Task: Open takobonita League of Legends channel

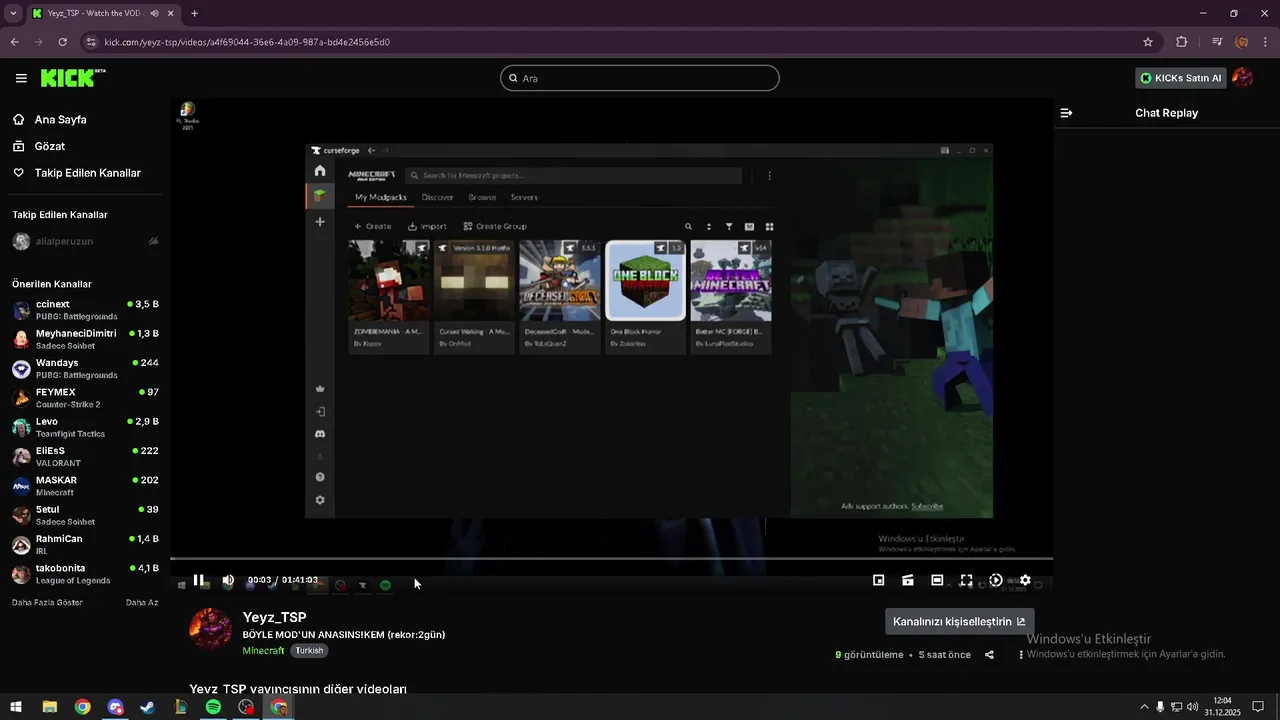Action: click(x=85, y=574)
